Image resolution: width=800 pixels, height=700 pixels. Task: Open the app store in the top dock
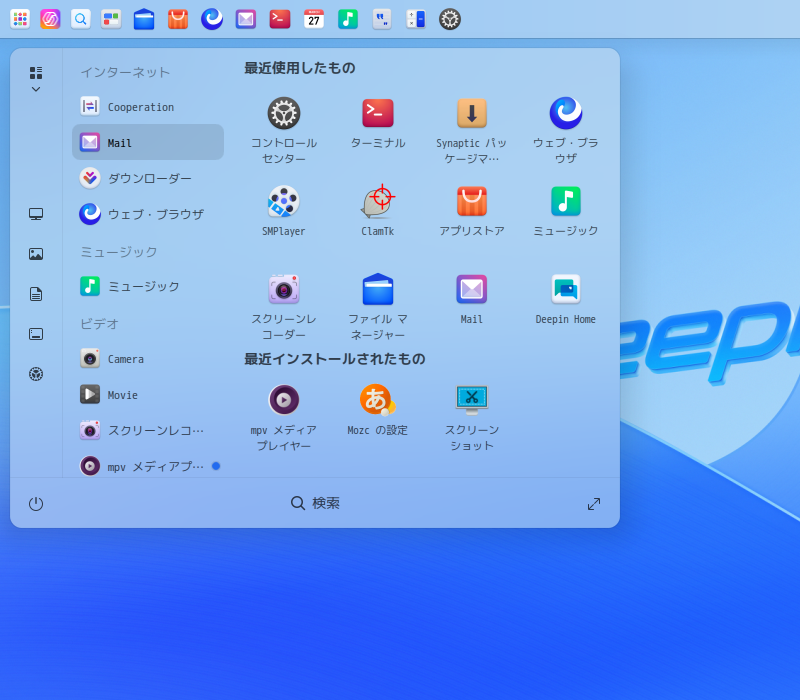[178, 19]
